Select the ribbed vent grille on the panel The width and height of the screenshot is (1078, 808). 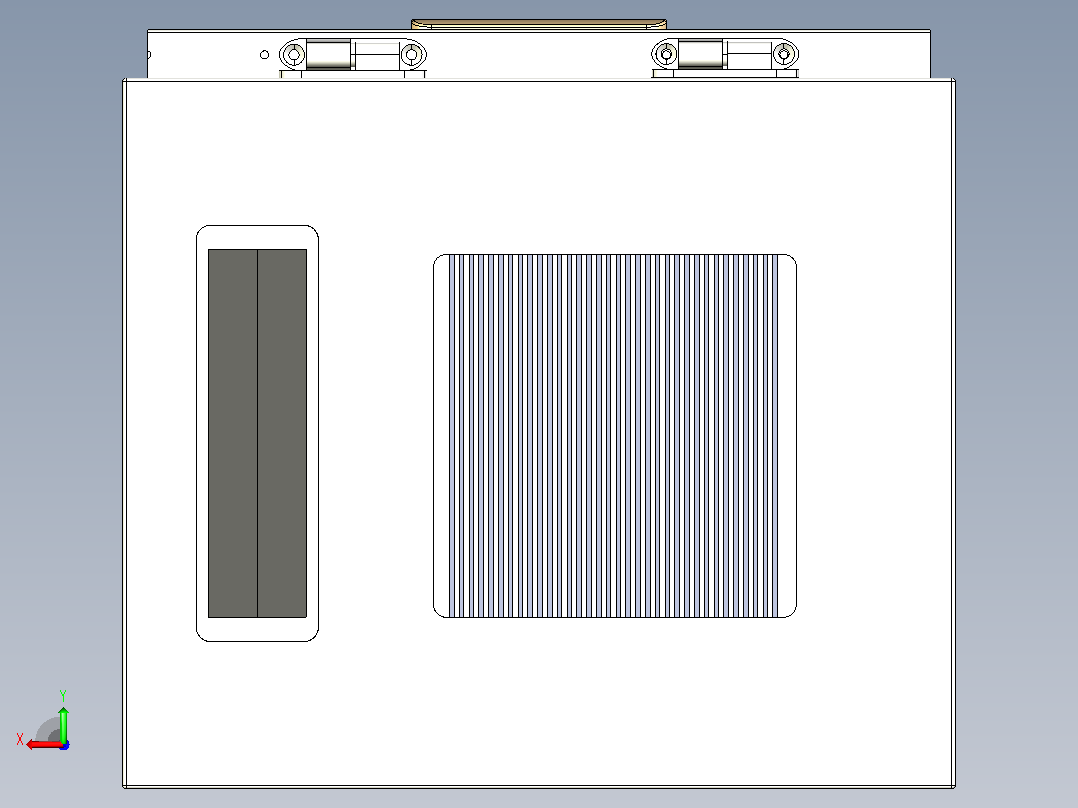coord(615,436)
